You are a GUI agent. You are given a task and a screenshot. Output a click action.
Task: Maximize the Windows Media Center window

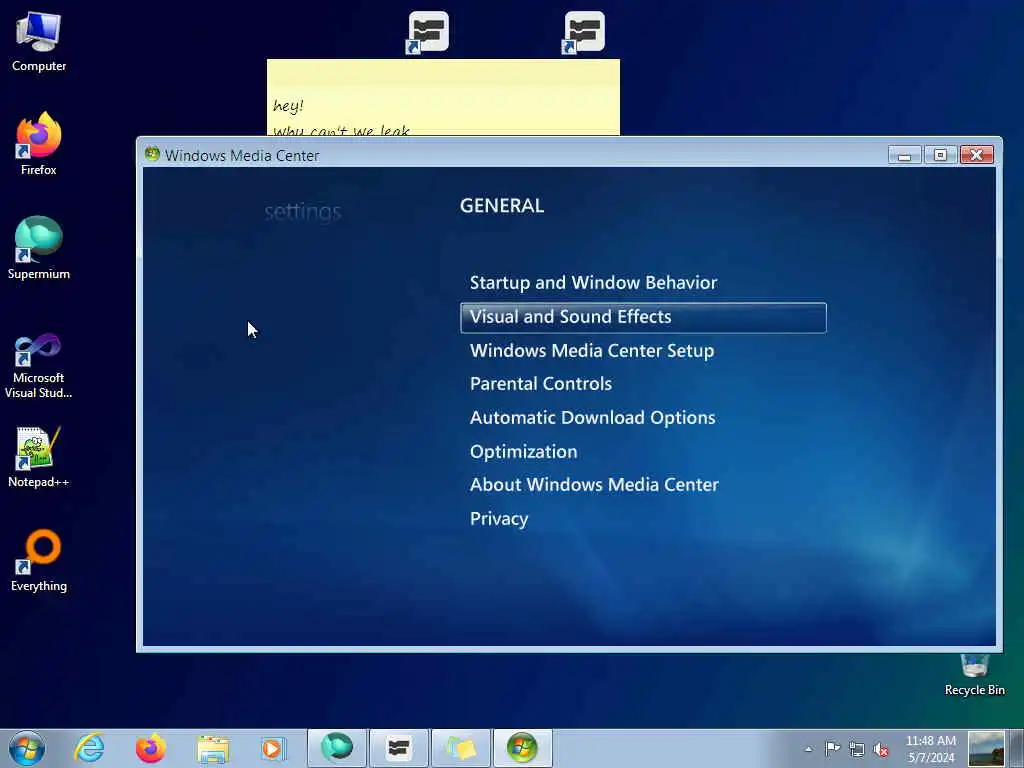940,155
